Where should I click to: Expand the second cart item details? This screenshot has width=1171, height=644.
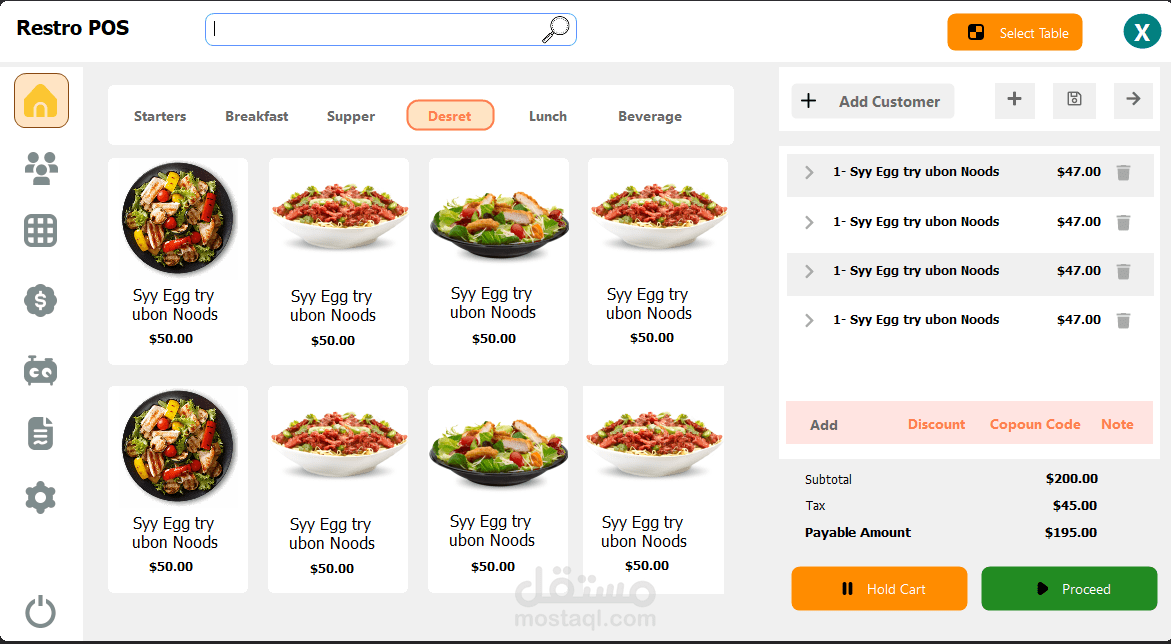coord(809,222)
